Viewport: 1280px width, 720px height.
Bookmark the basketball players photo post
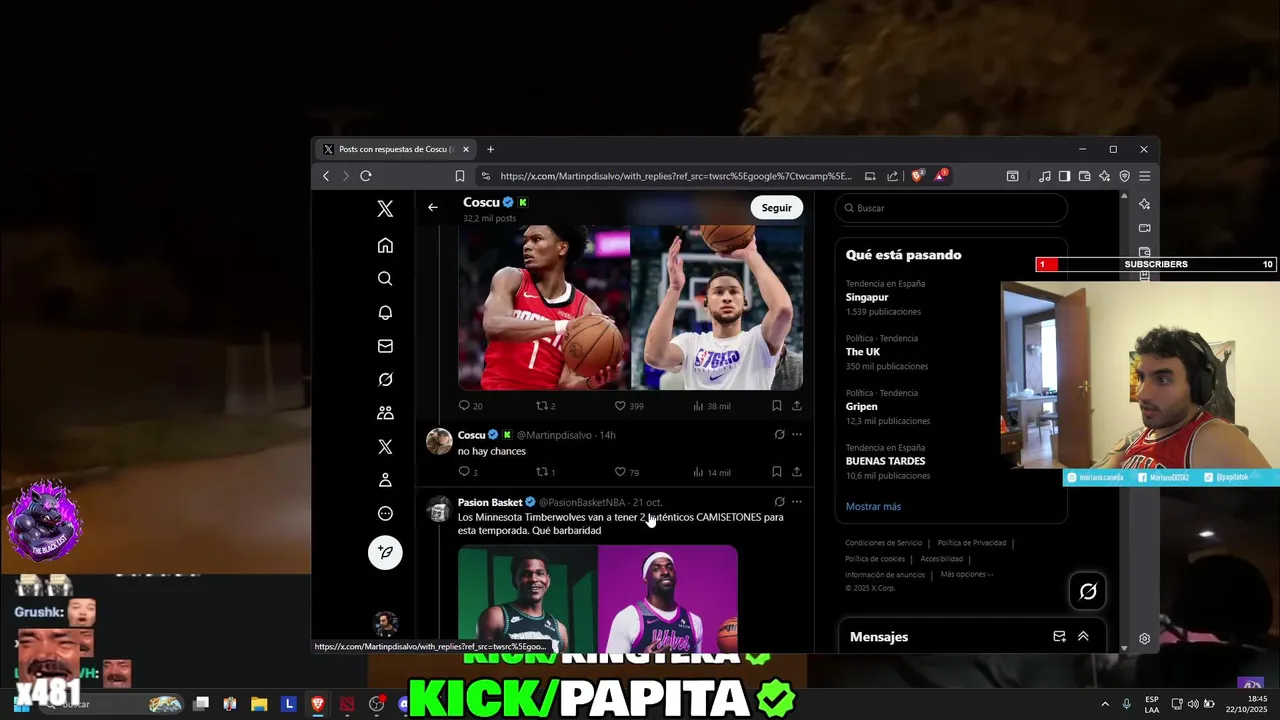click(x=776, y=406)
